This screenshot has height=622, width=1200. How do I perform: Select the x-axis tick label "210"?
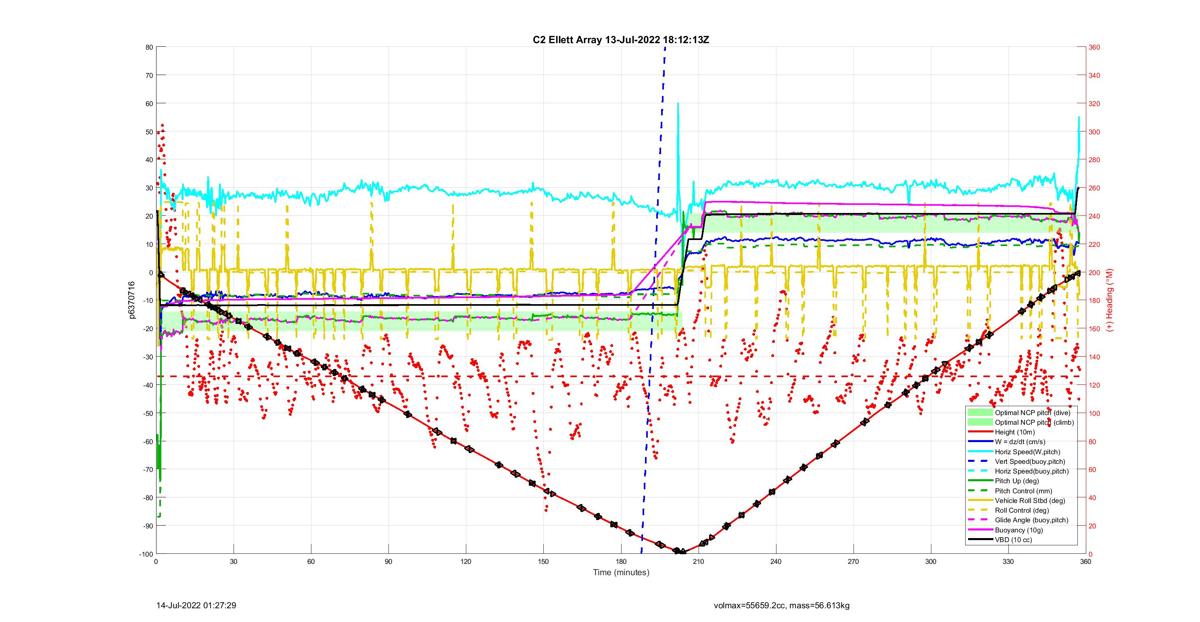(698, 563)
